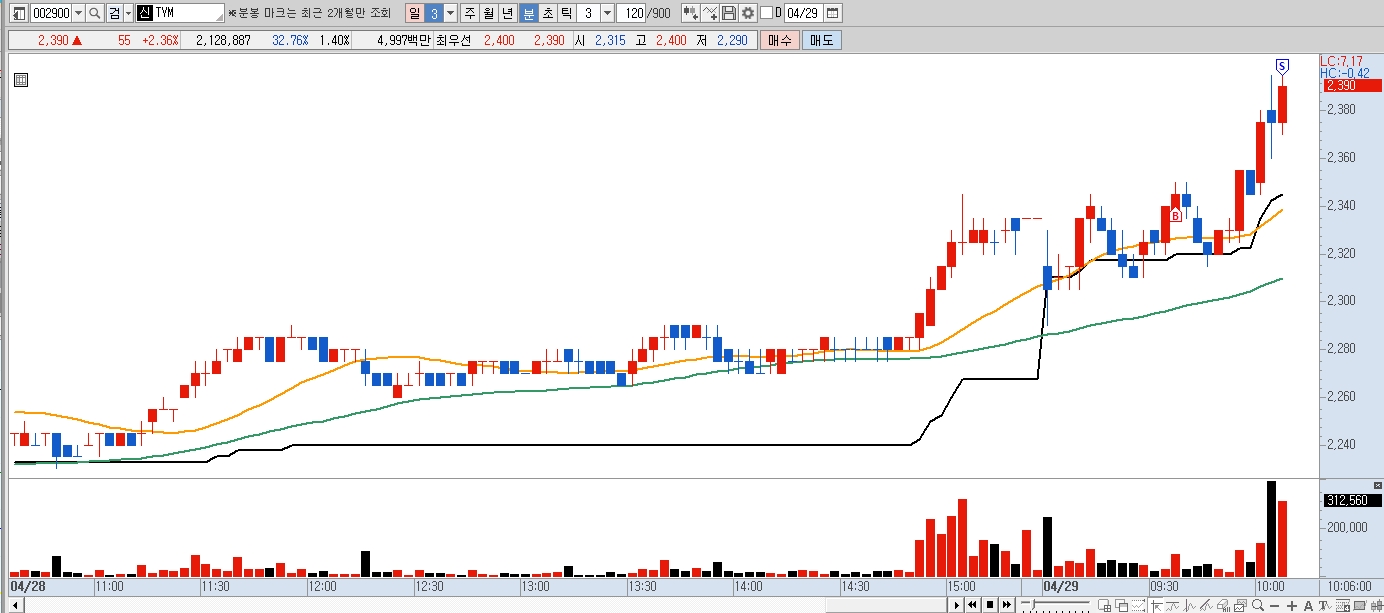Click the grid-window layout icon after the slider

point(1105,604)
